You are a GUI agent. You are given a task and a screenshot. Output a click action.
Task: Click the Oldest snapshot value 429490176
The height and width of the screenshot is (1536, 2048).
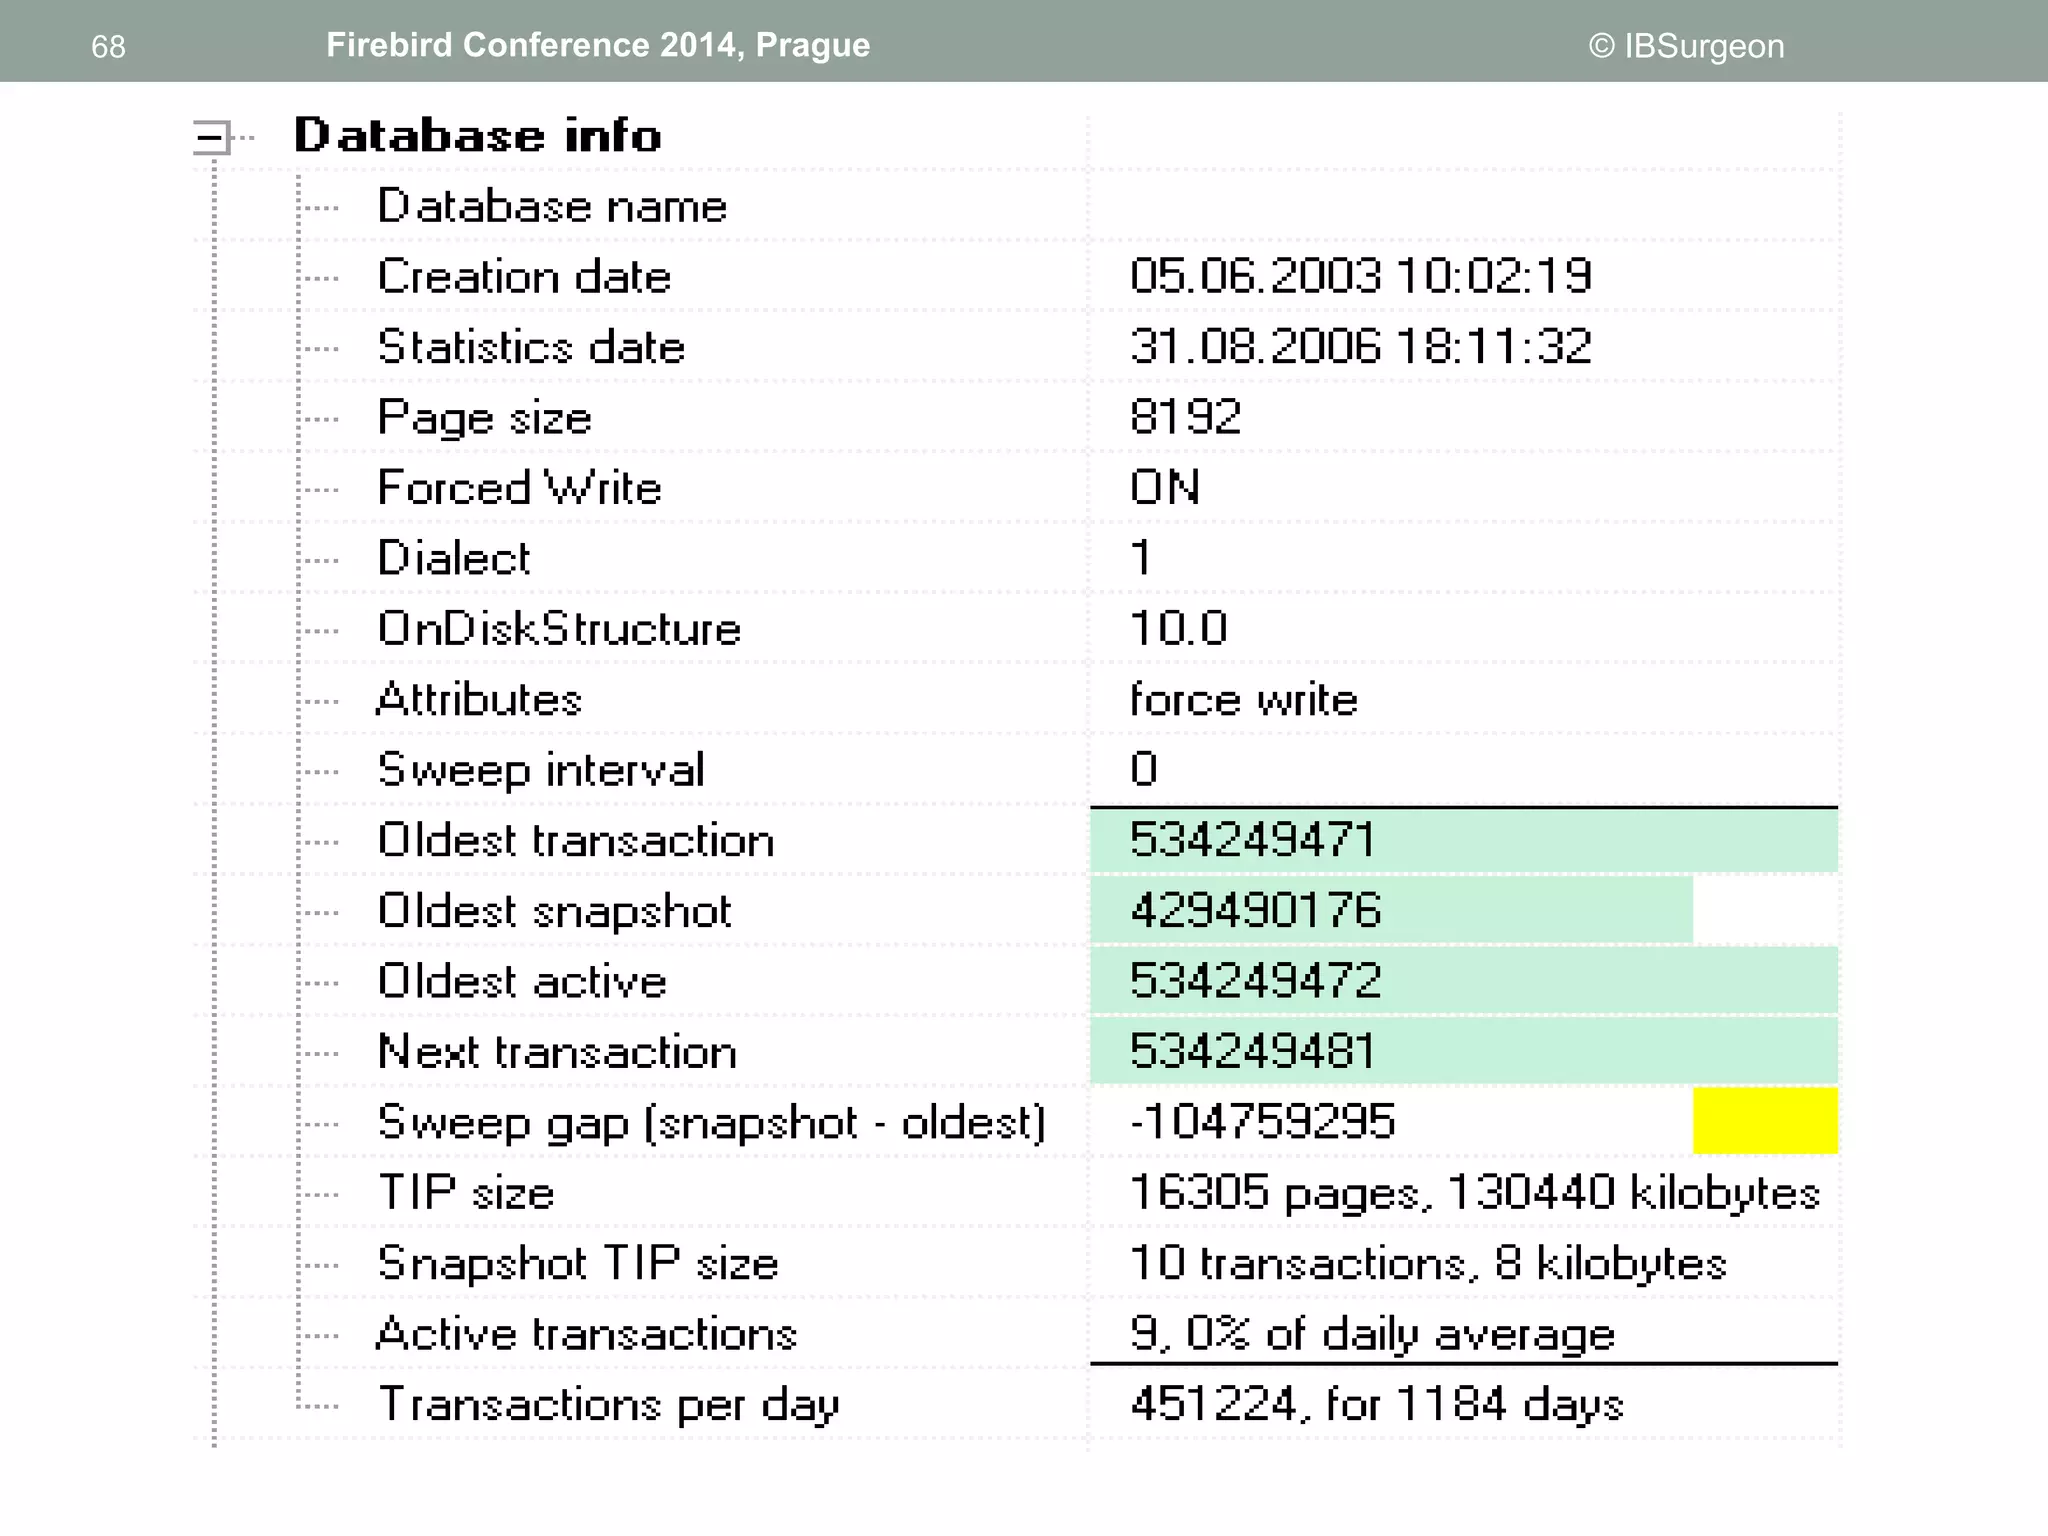point(1255,911)
